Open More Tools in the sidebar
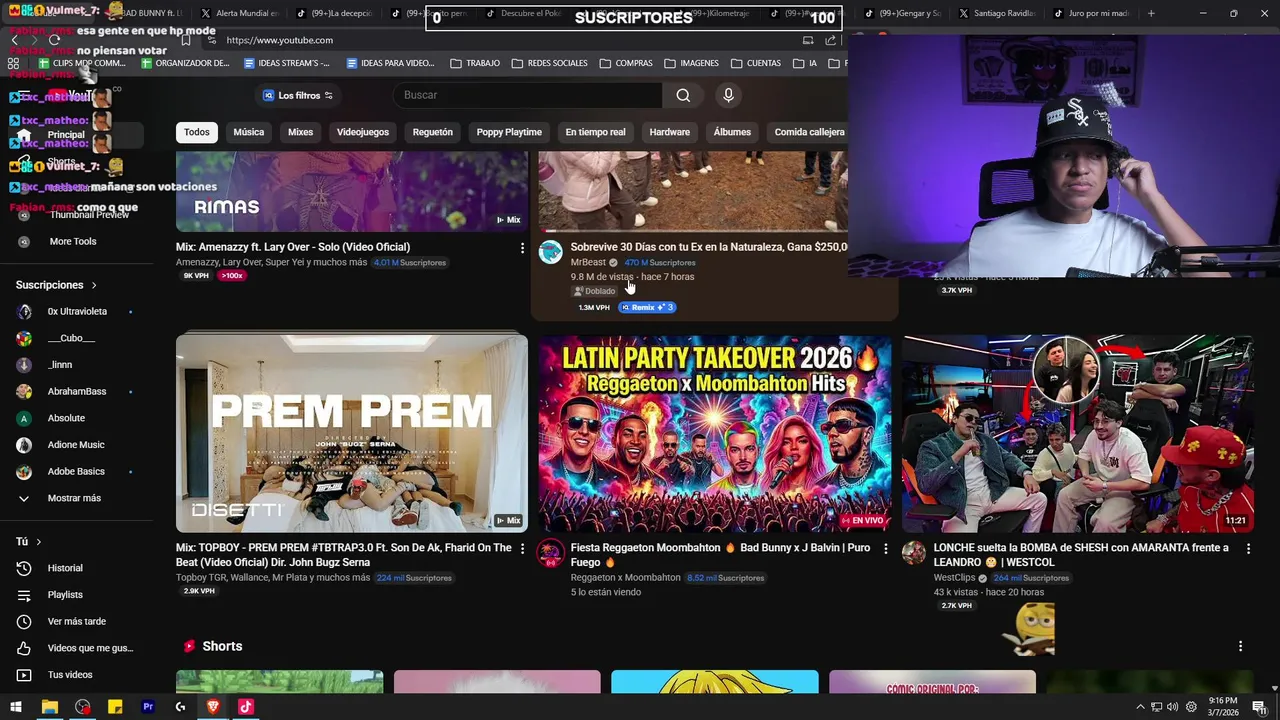 [x=73, y=241]
